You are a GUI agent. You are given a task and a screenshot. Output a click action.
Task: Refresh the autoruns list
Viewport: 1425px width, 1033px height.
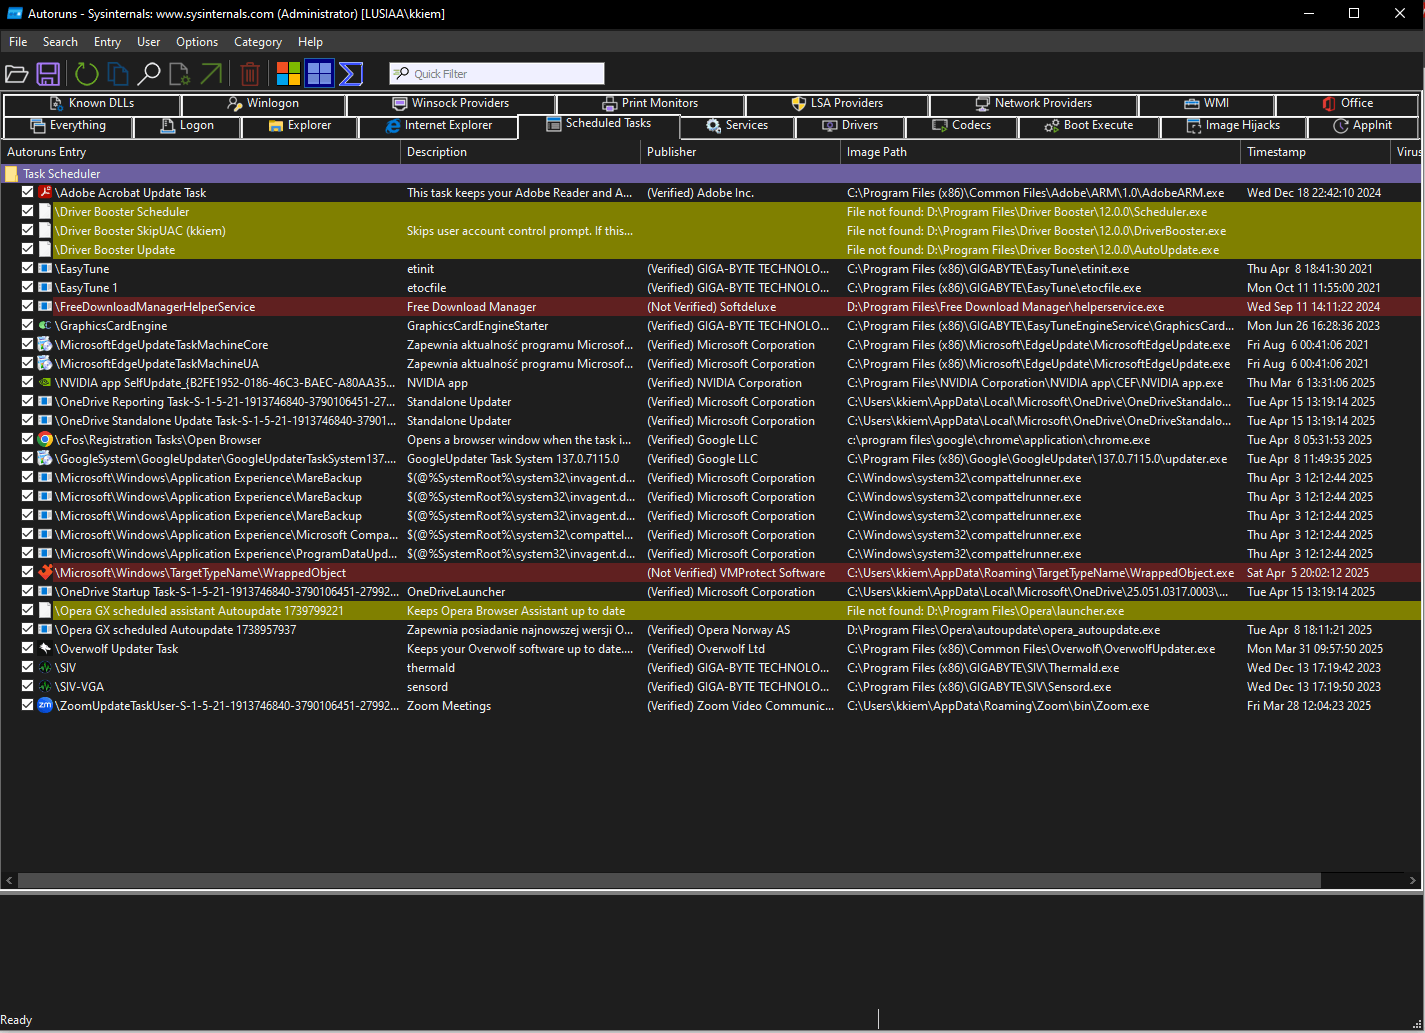87,73
